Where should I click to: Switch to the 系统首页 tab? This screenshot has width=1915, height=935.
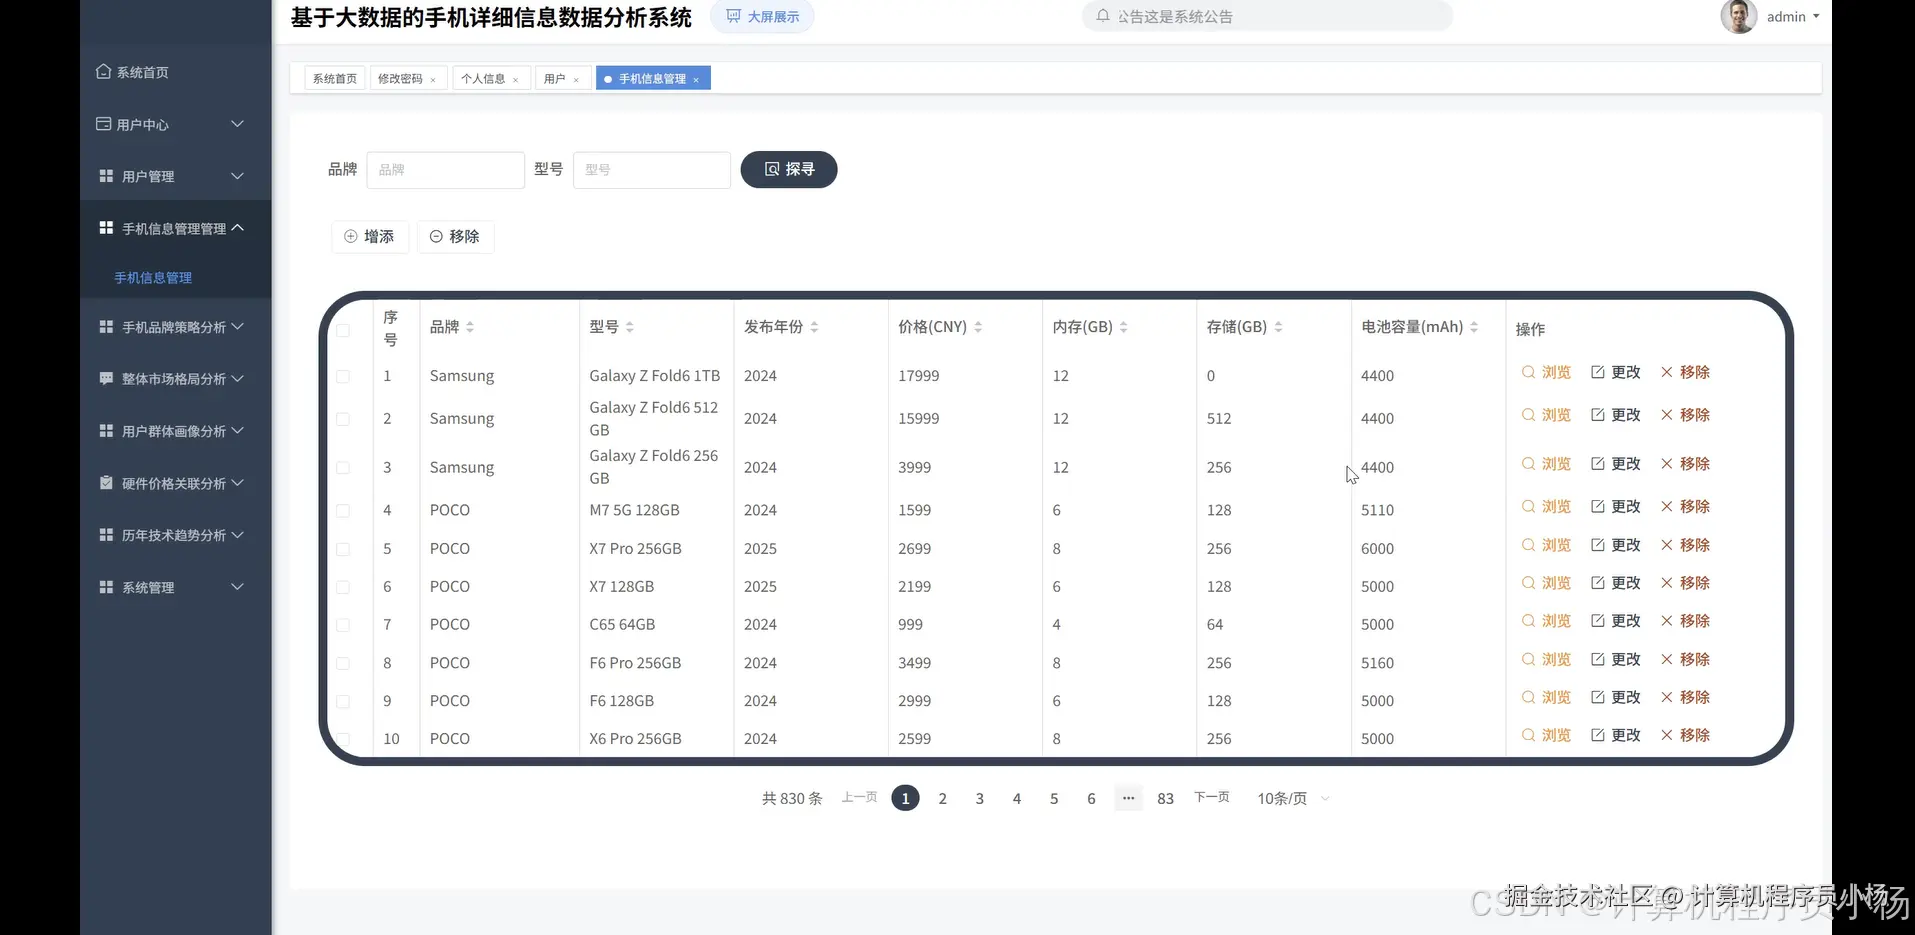click(x=335, y=78)
